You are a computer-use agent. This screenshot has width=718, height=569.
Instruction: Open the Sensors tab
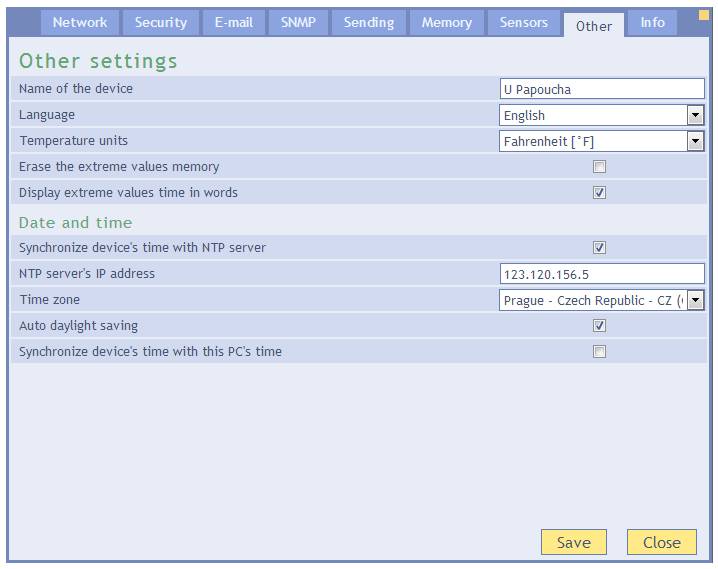[524, 23]
